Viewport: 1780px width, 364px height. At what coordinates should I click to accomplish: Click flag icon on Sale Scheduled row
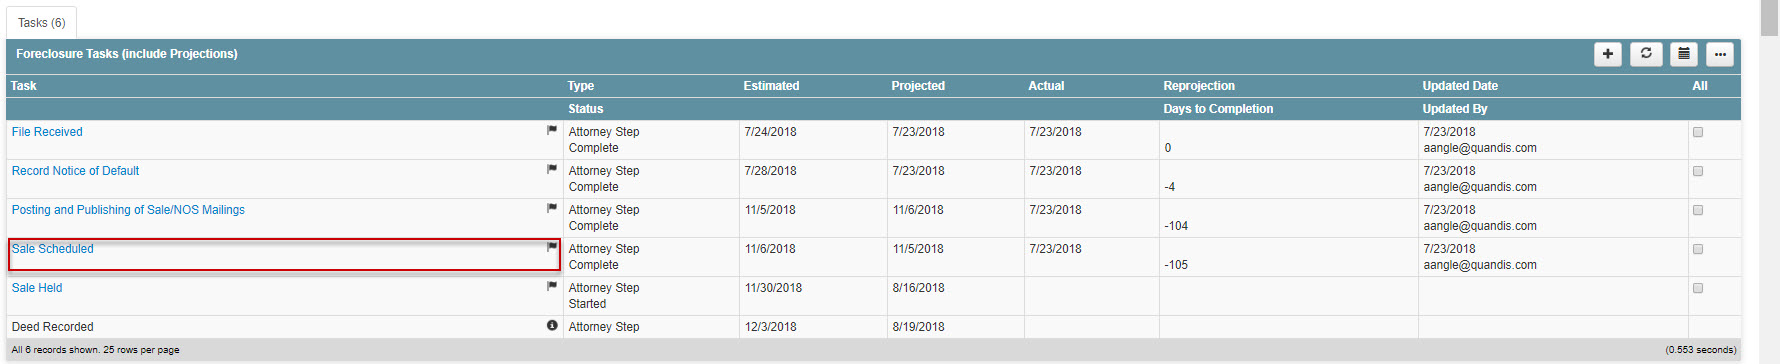click(x=552, y=247)
